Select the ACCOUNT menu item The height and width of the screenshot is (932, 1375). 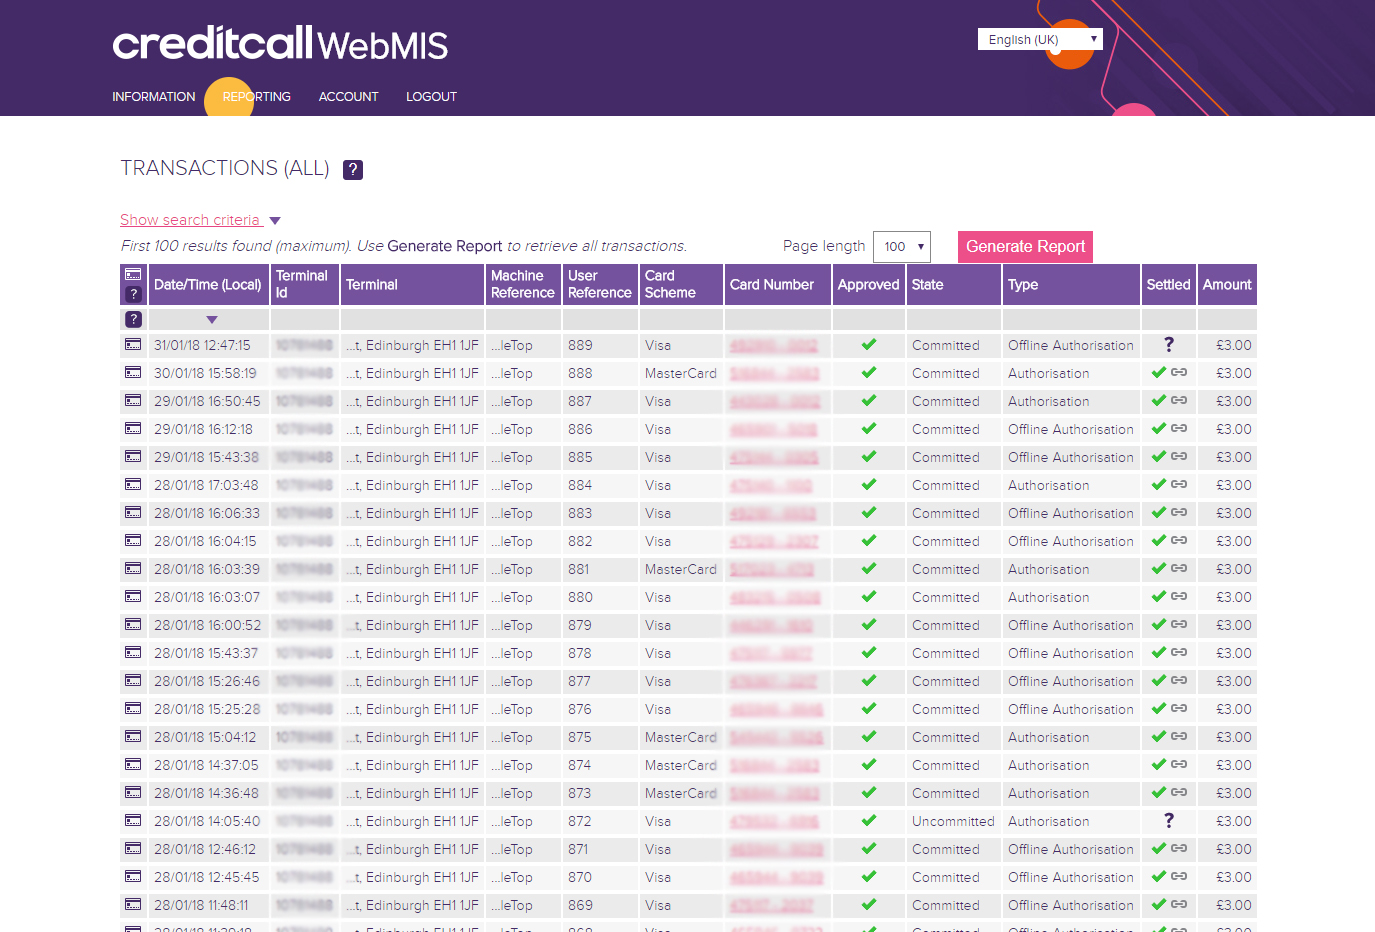348,96
